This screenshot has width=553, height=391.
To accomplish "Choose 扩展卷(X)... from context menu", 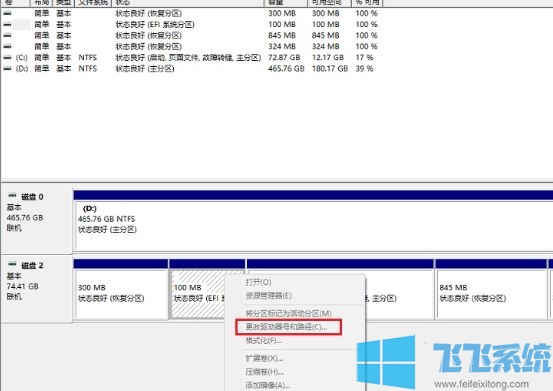I will coord(265,358).
